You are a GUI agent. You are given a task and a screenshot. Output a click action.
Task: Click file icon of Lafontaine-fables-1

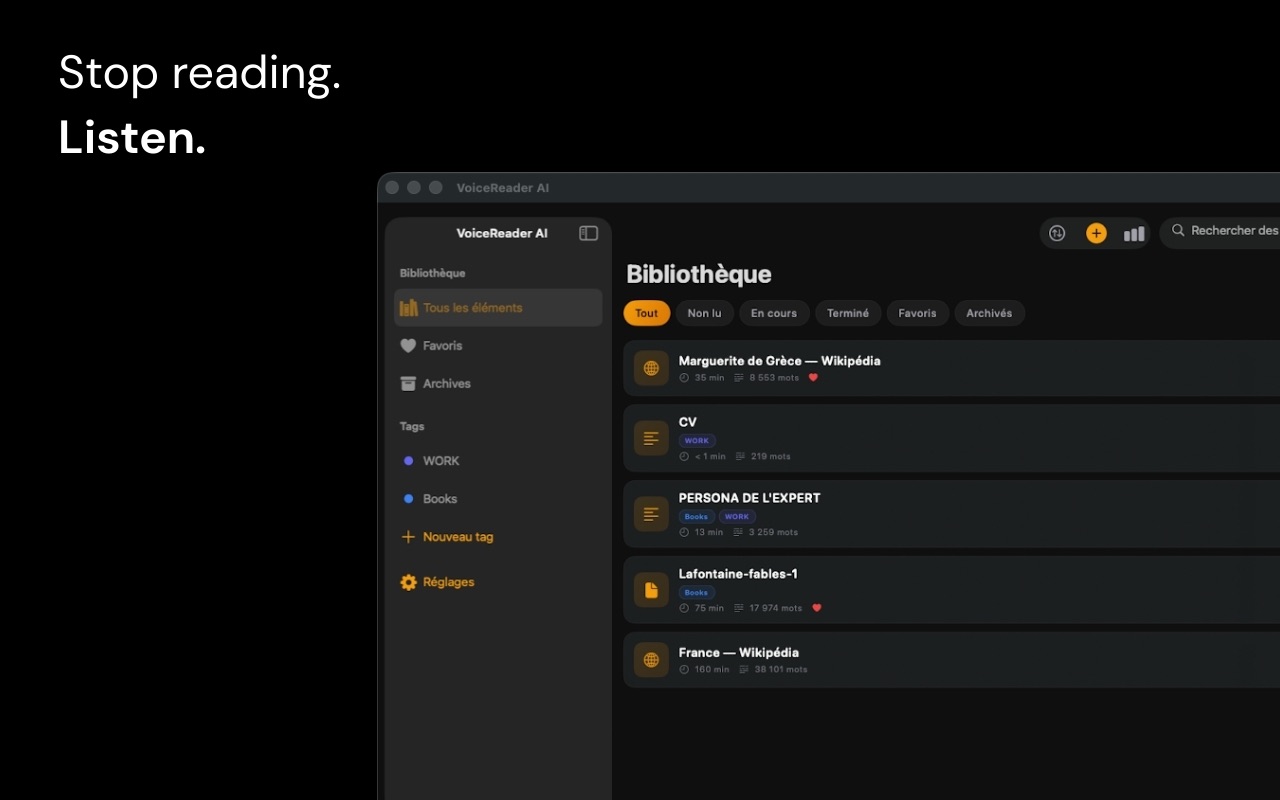(x=651, y=590)
